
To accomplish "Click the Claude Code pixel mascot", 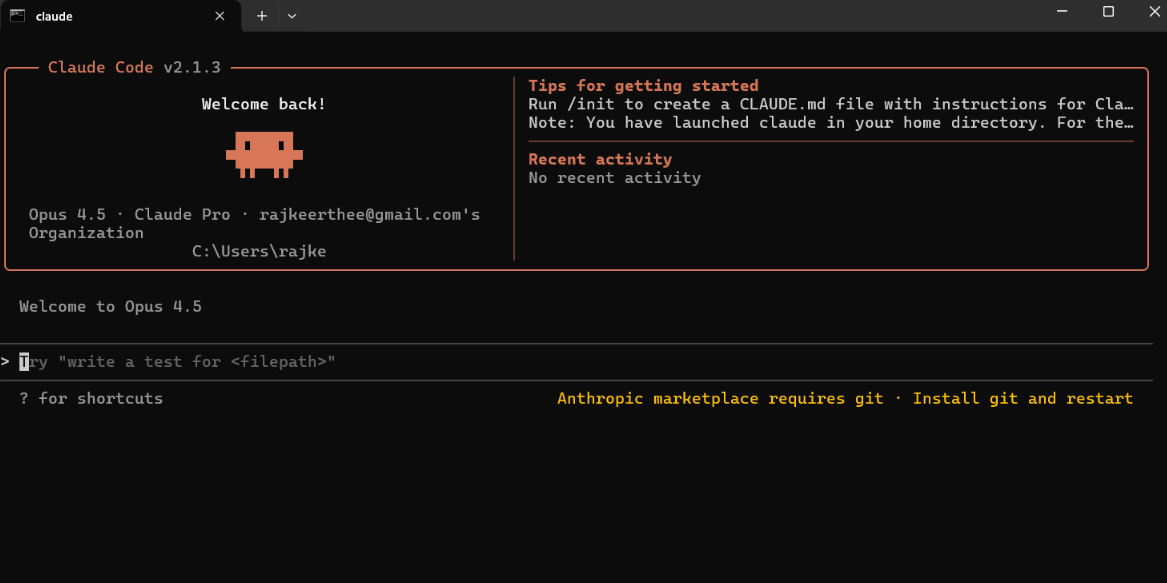I will (x=264, y=154).
